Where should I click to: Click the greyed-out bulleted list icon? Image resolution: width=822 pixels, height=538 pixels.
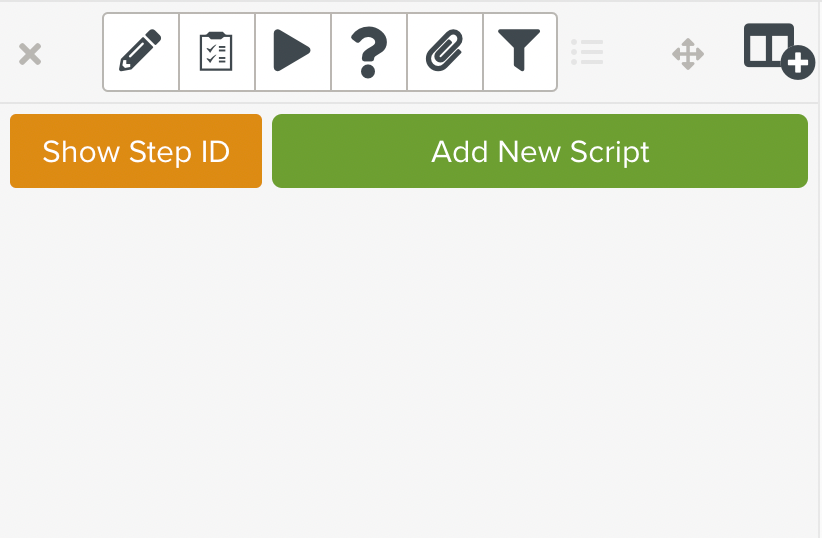(587, 52)
